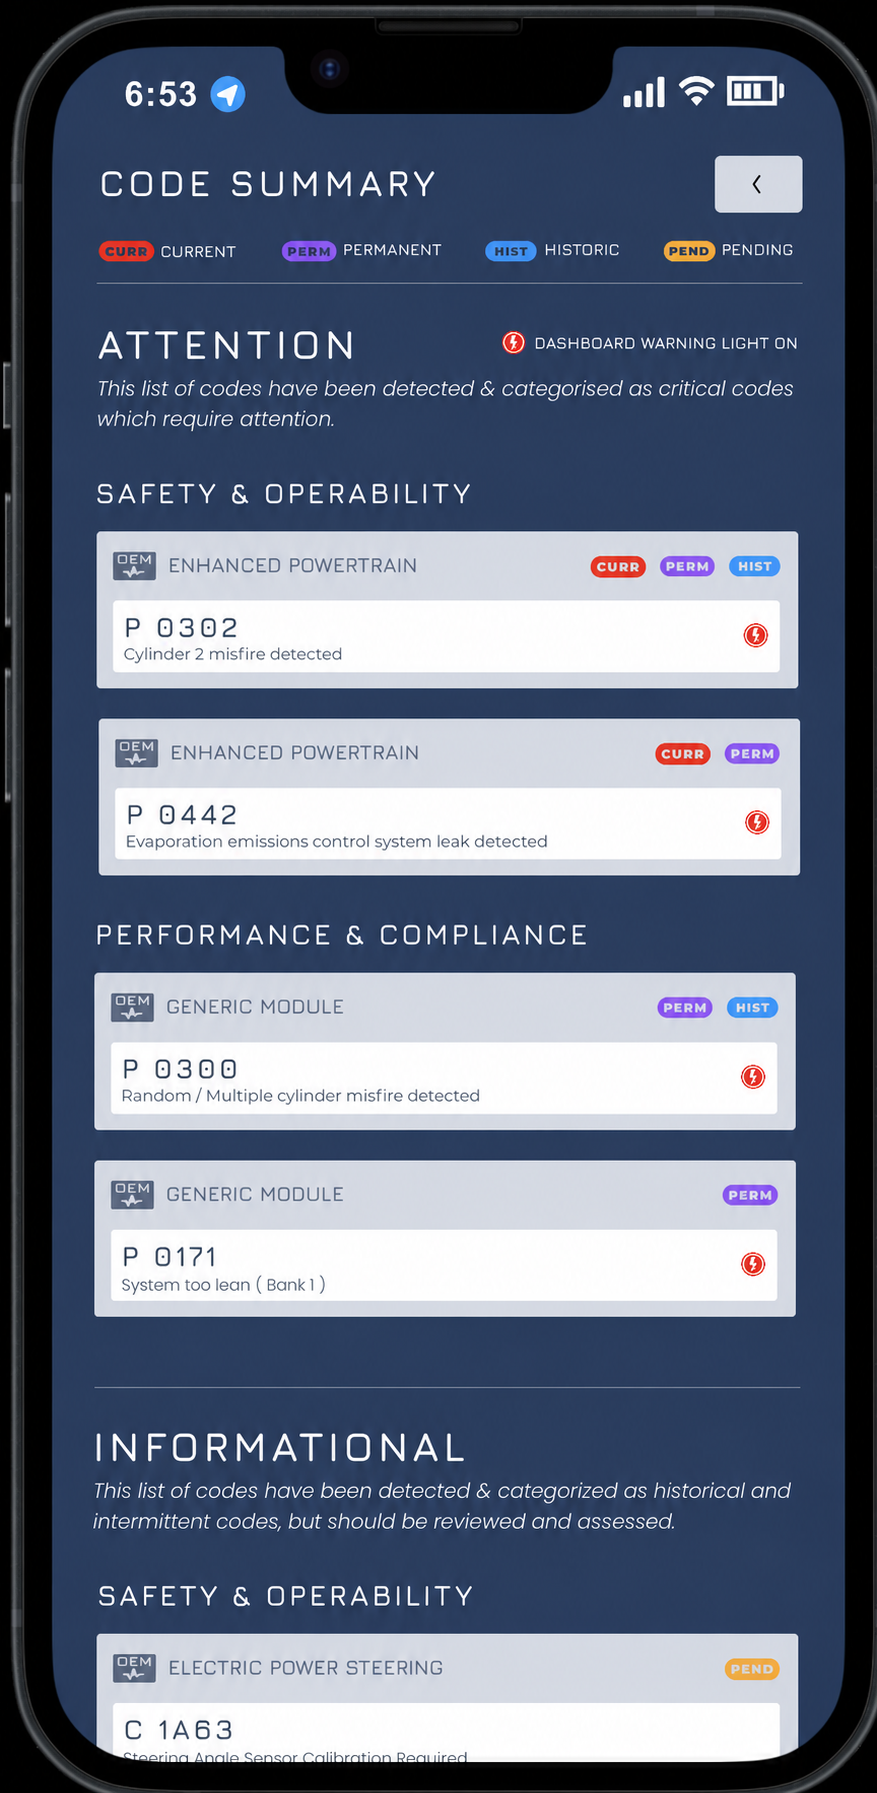Click the warning light icon for P 0171
This screenshot has height=1793, width=877.
coord(753,1264)
